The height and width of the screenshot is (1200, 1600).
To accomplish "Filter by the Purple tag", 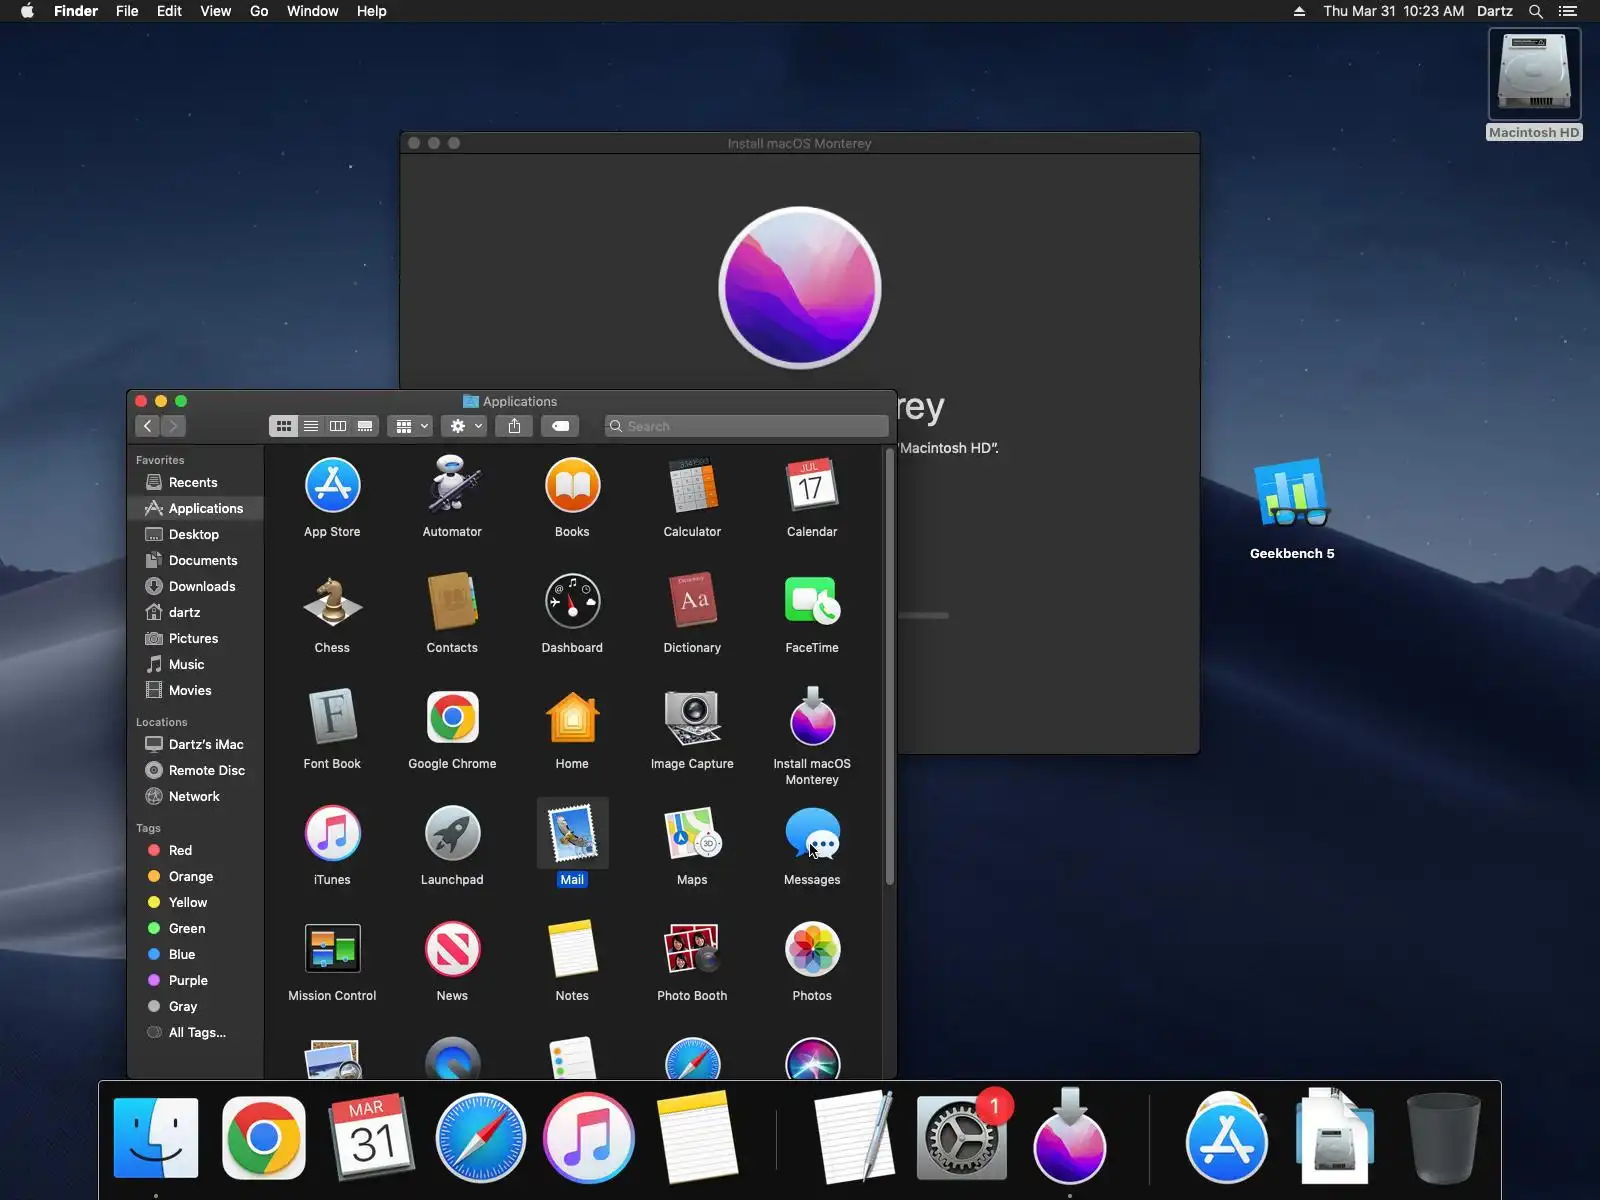I will (196, 980).
